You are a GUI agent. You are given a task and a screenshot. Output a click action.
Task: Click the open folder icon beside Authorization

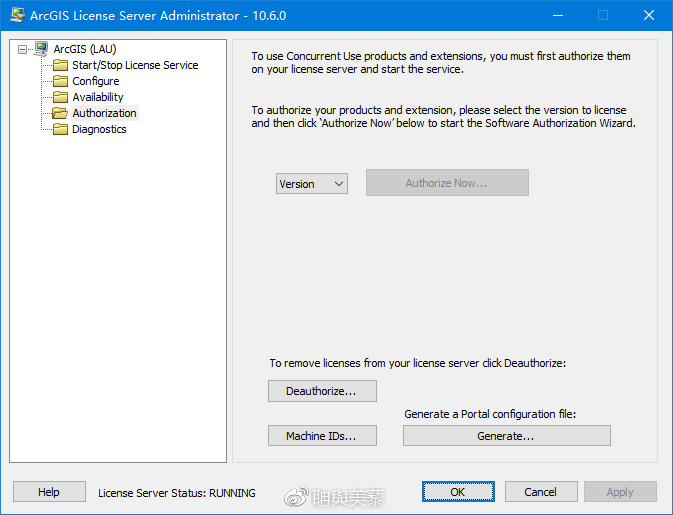click(60, 113)
